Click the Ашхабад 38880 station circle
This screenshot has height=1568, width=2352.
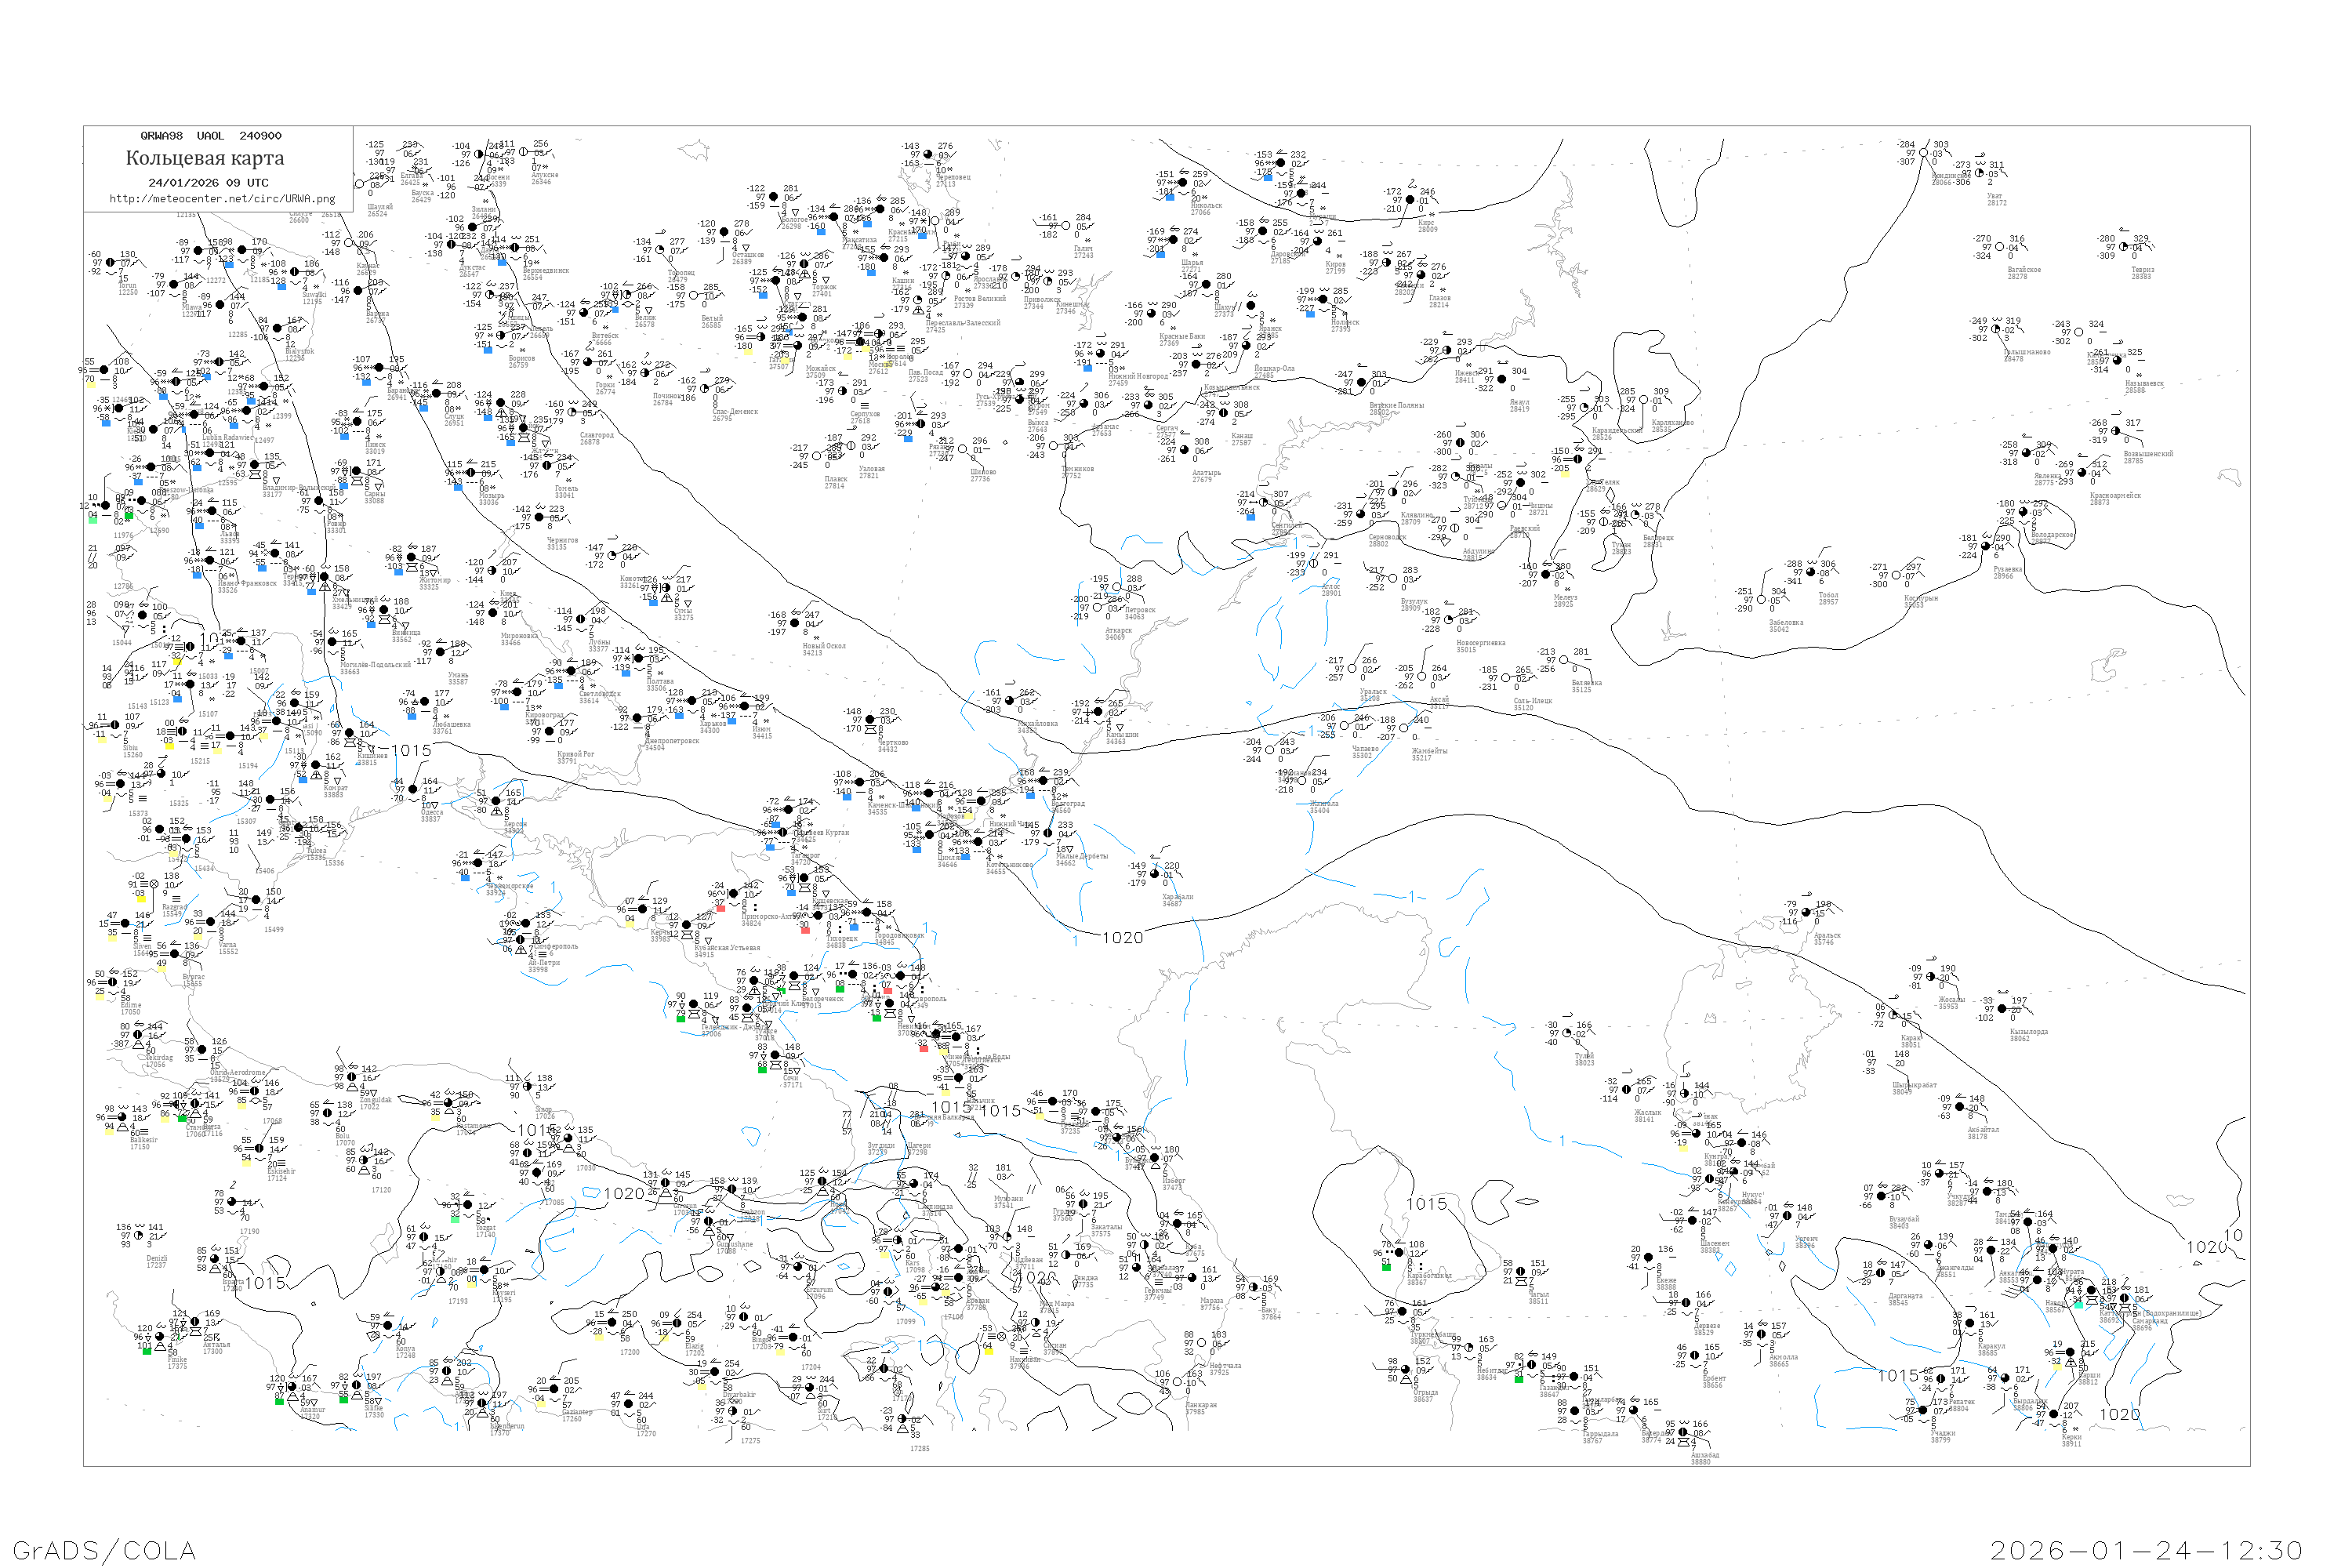[1683, 1433]
